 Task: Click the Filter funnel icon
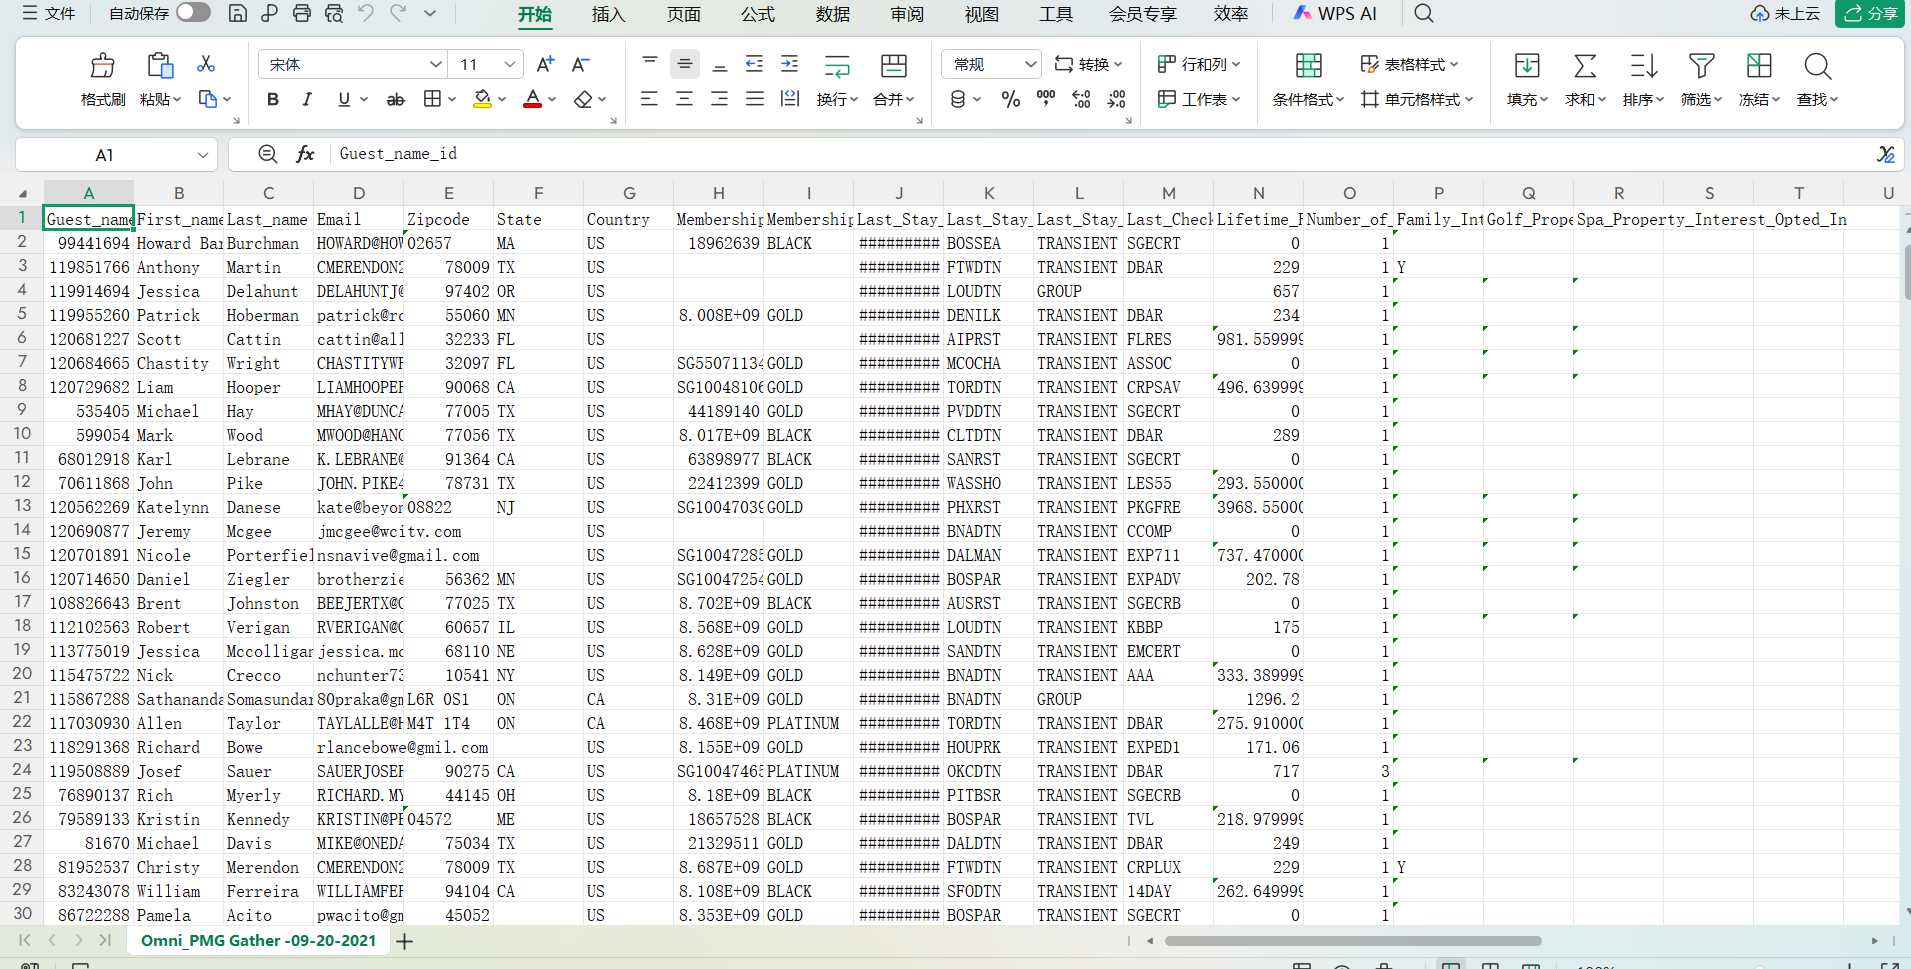tap(1701, 66)
